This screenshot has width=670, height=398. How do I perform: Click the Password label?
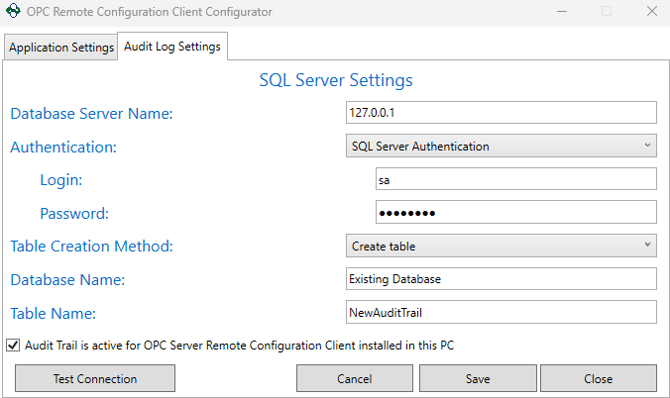pos(74,213)
